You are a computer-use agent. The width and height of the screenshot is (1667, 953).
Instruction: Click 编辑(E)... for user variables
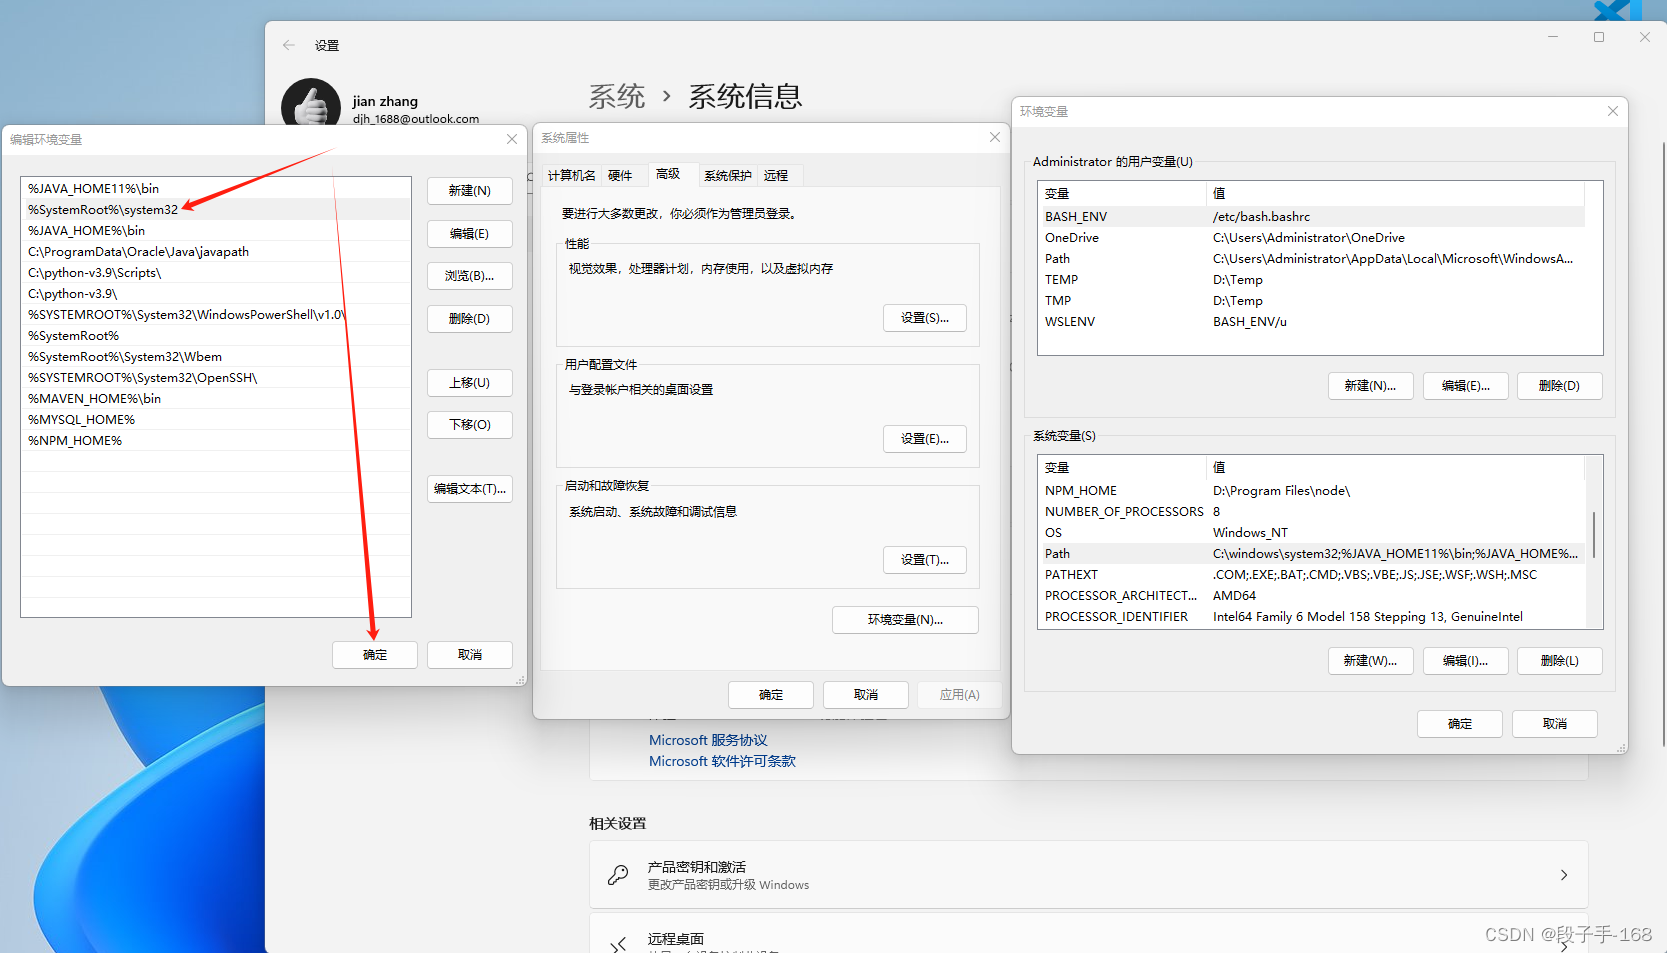[x=1465, y=386]
